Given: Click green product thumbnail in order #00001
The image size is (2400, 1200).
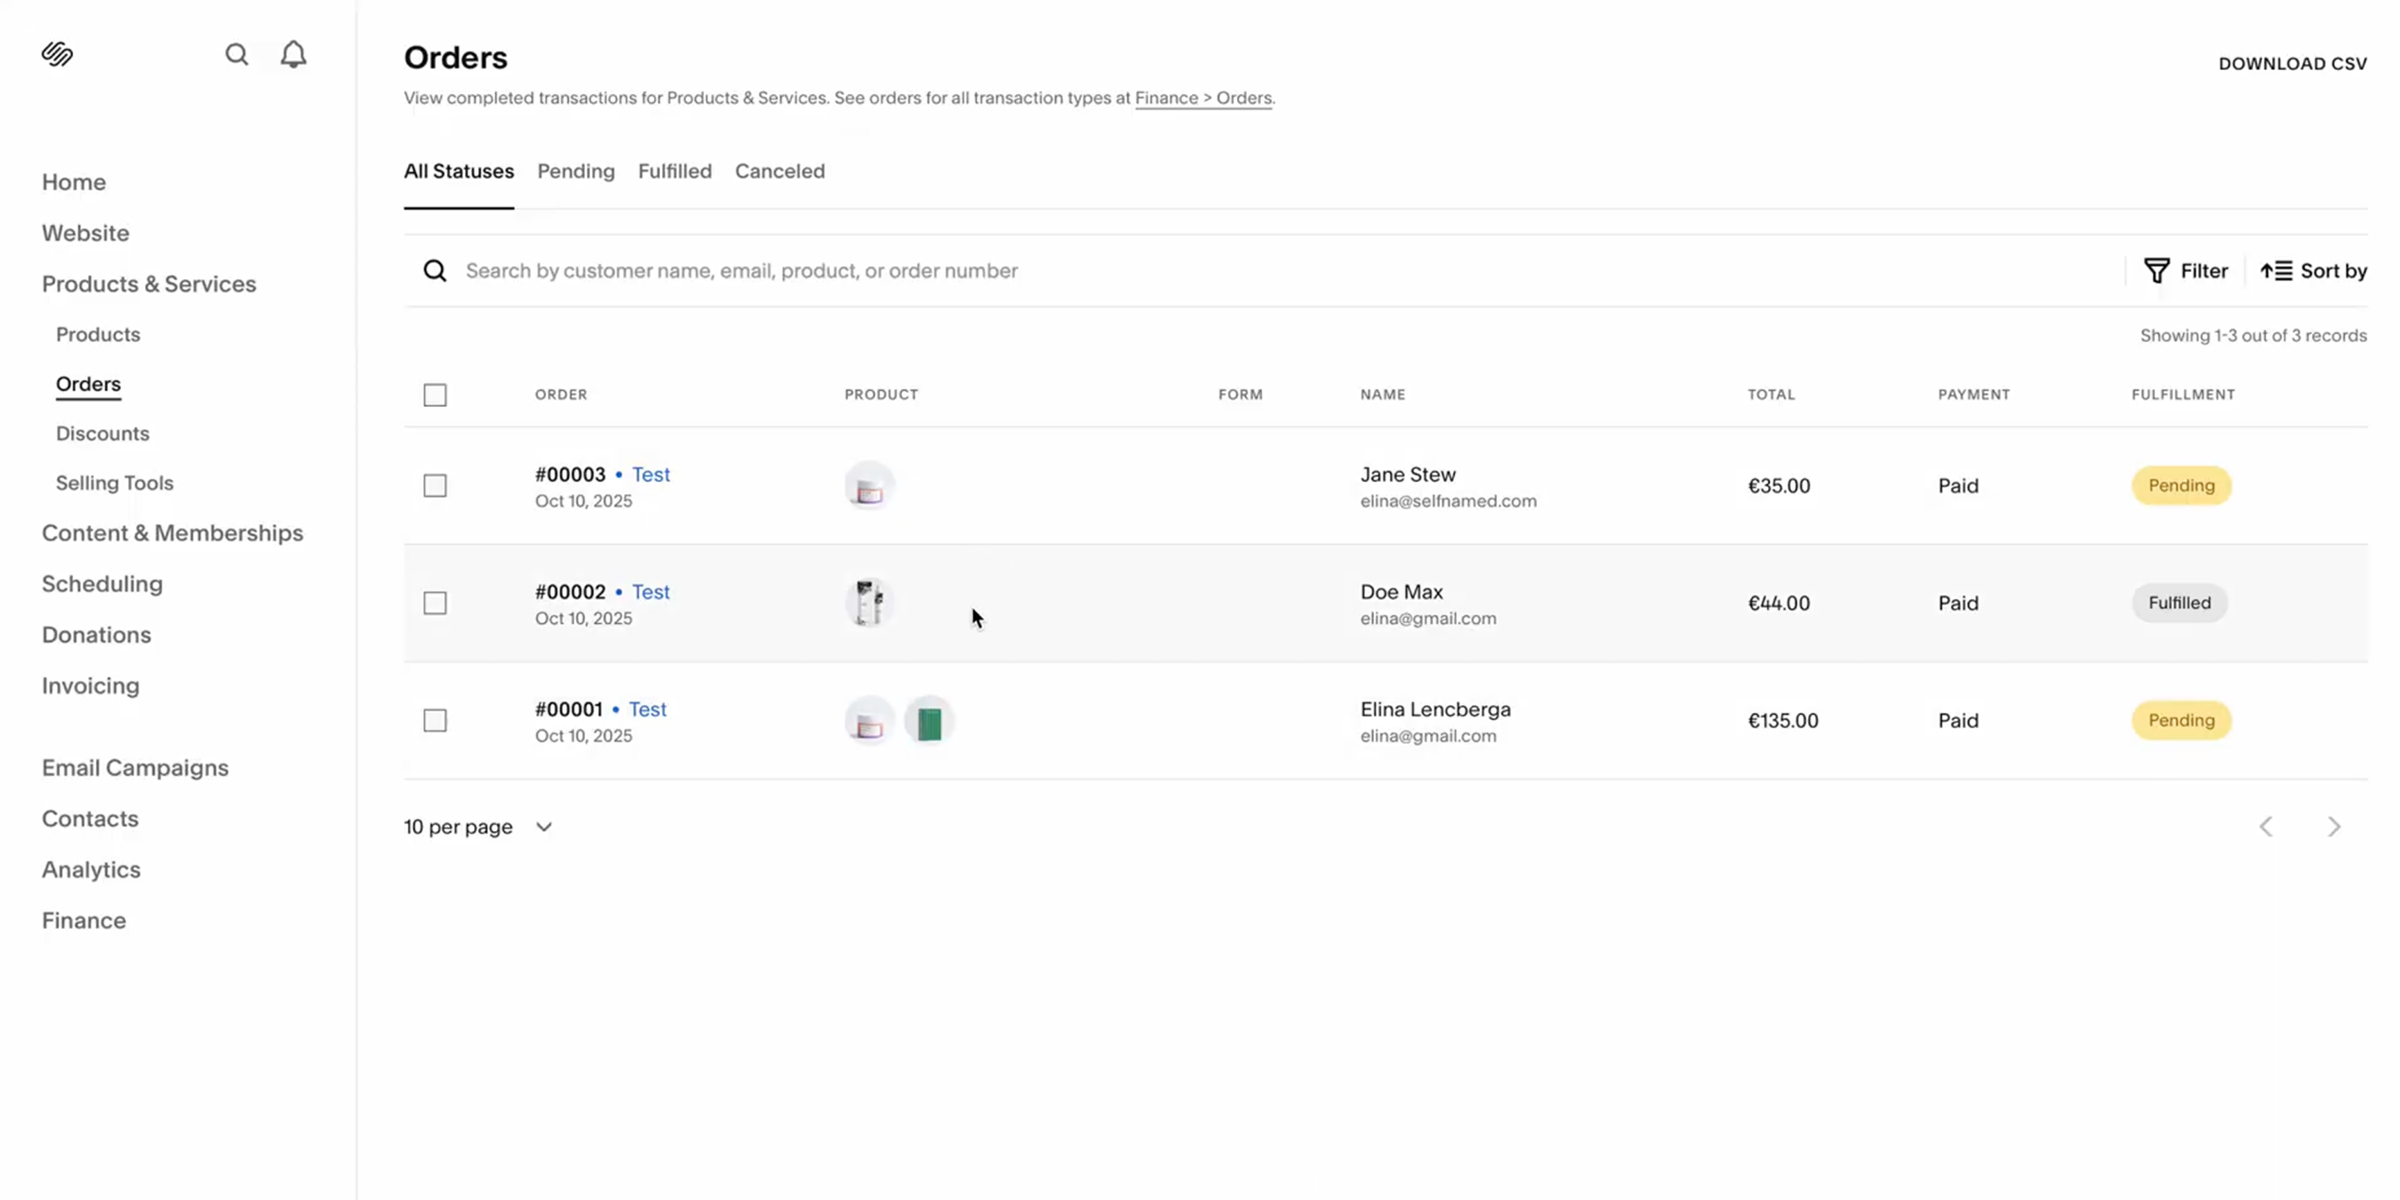Looking at the screenshot, I should (x=929, y=721).
